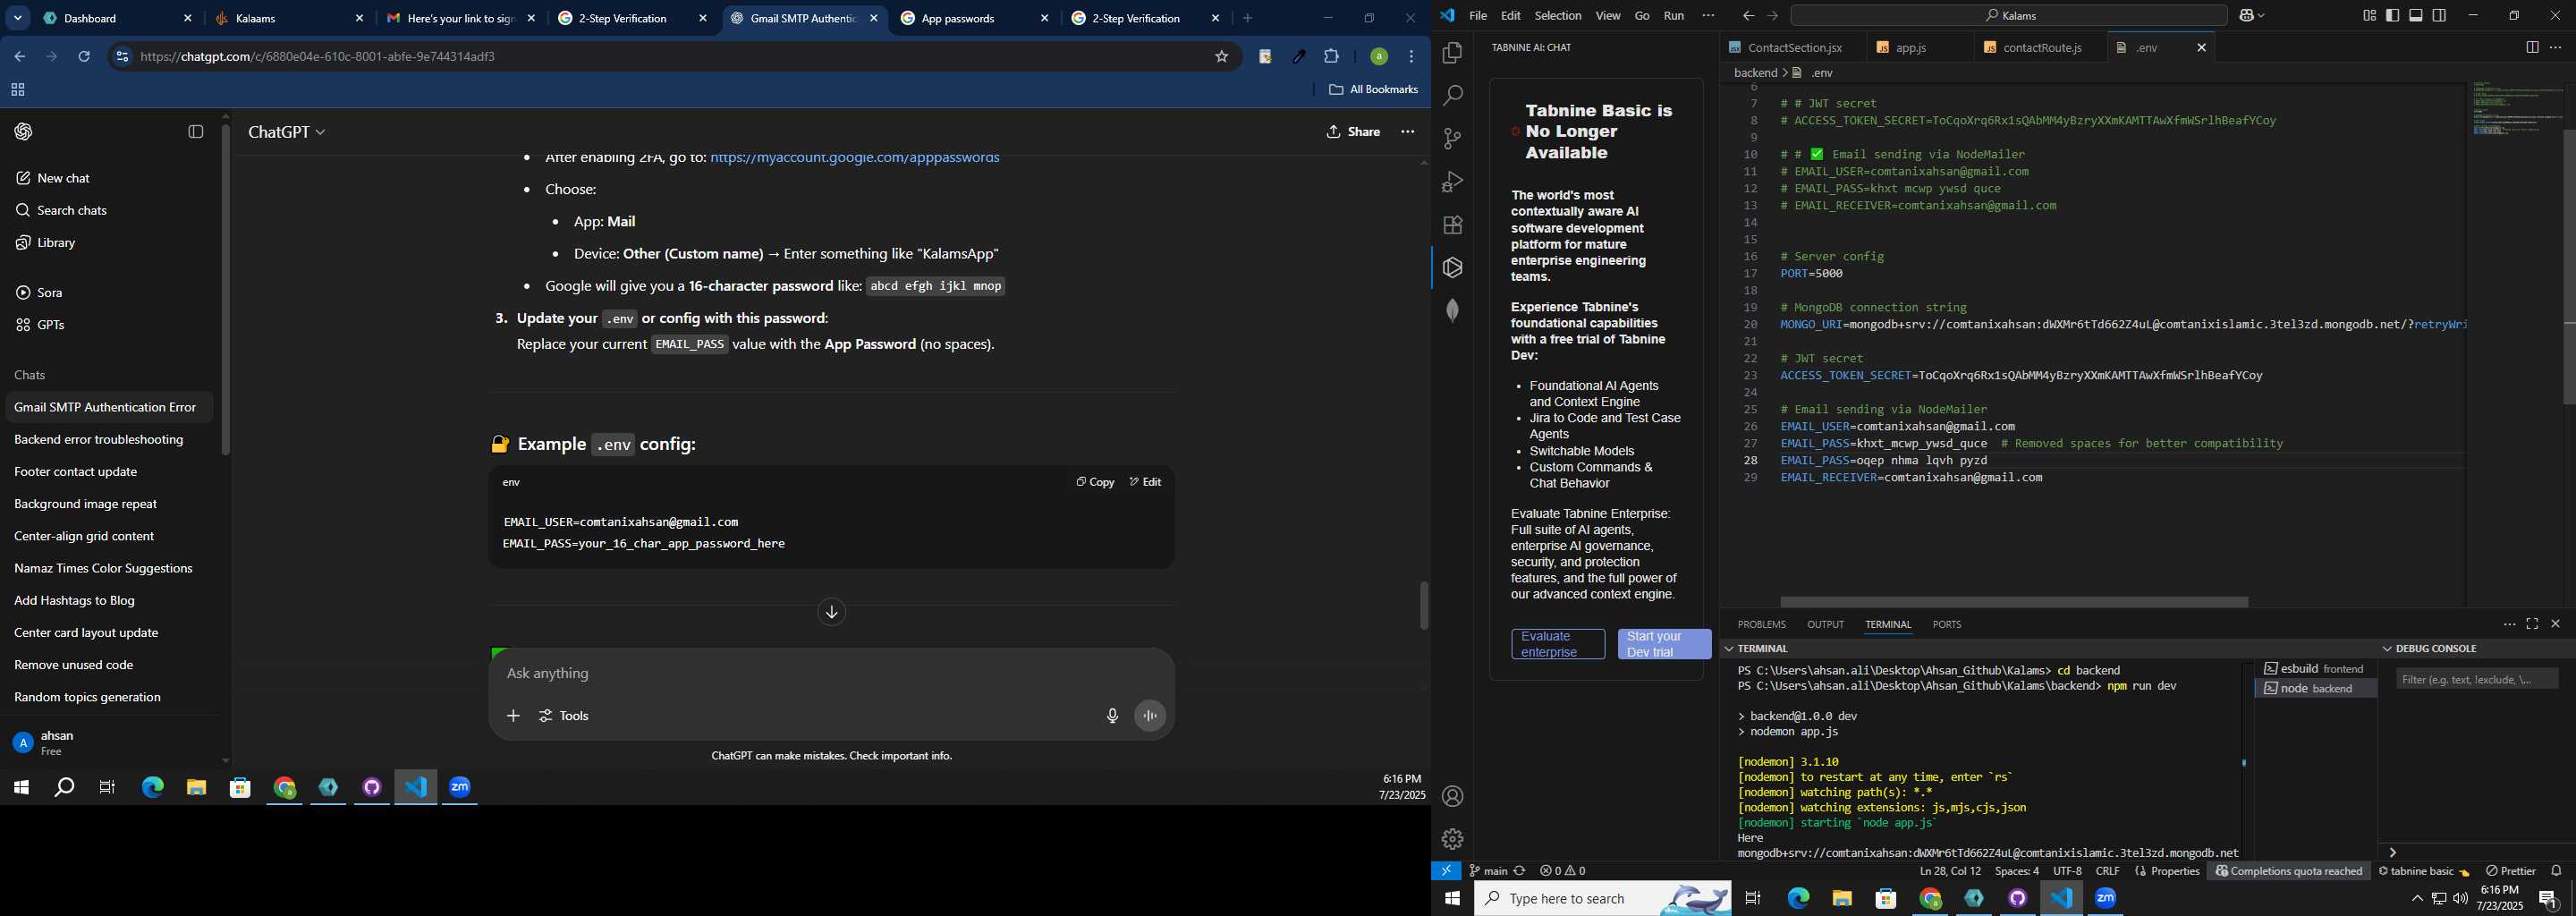Click Start your Dev trial button
The image size is (2576, 916).
click(1664, 644)
